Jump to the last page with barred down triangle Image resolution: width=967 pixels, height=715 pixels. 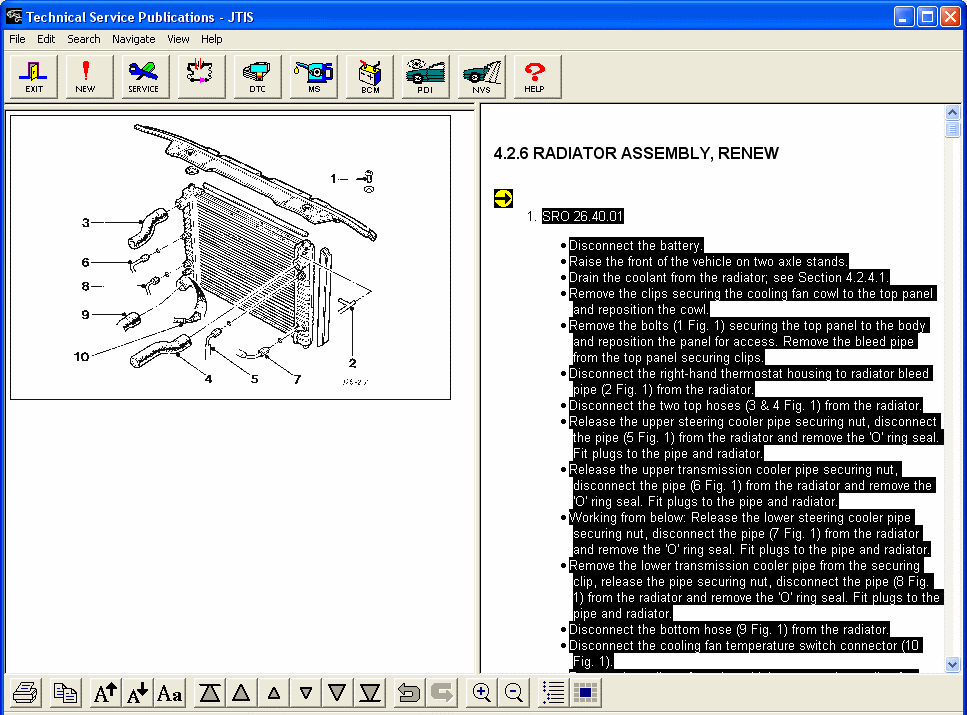(x=370, y=693)
